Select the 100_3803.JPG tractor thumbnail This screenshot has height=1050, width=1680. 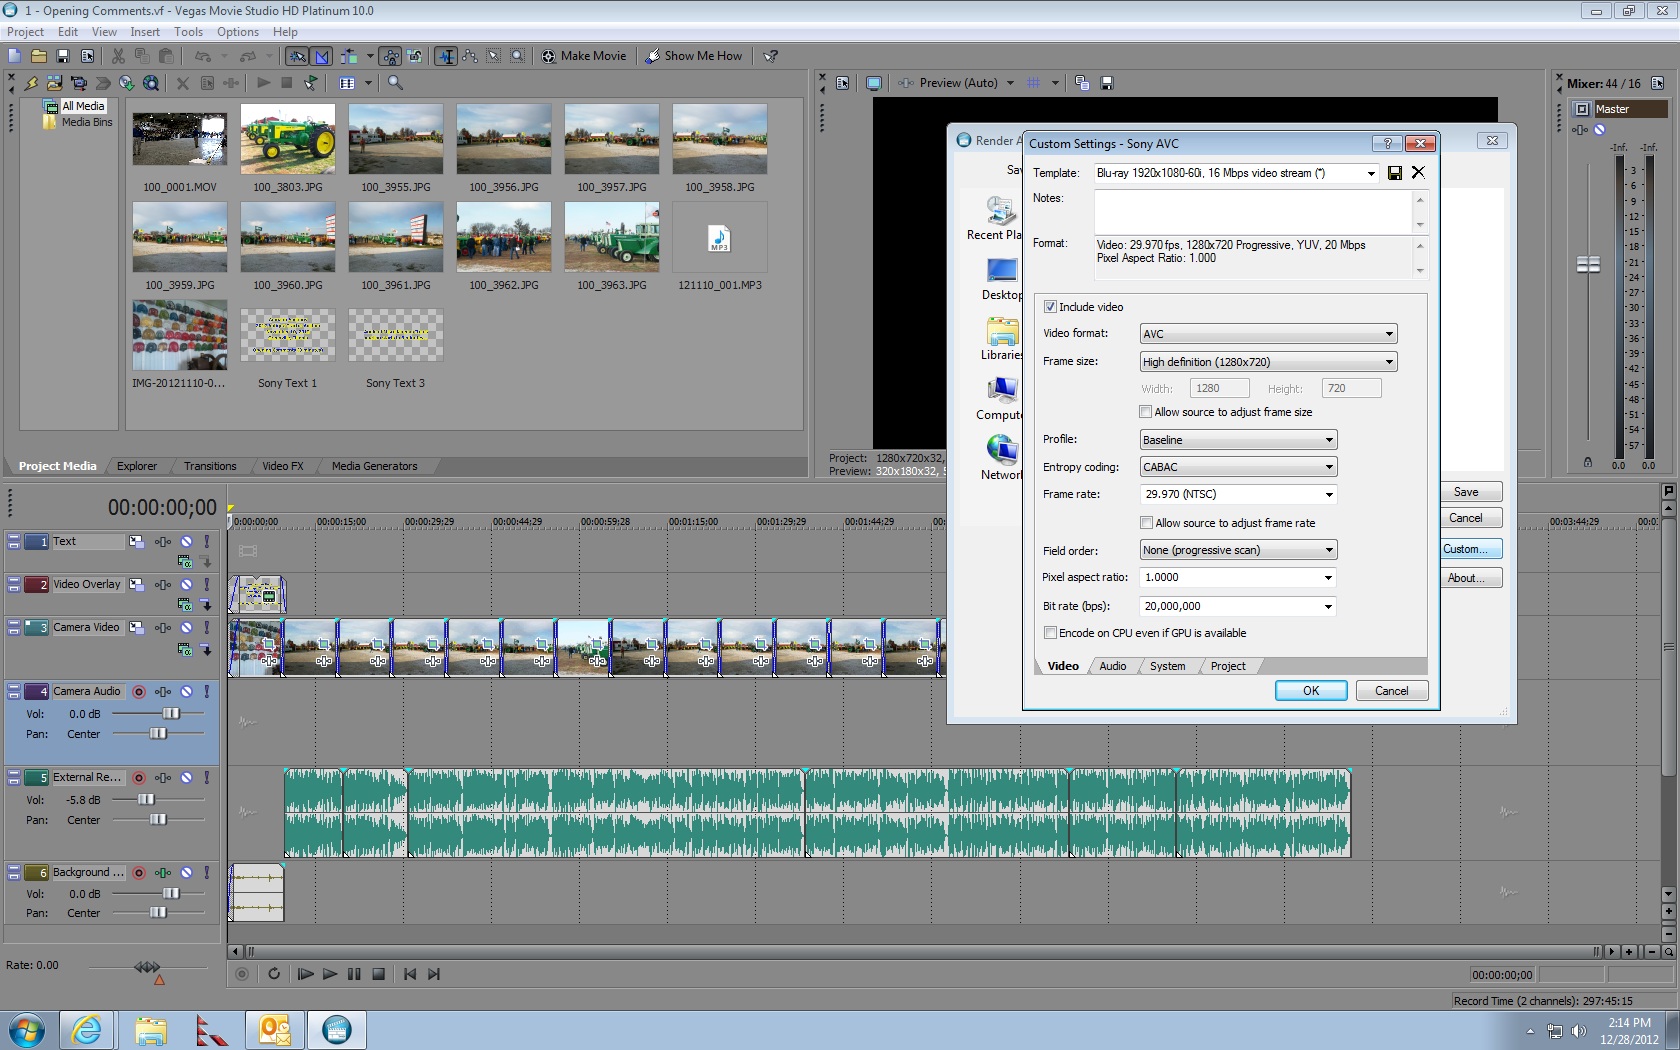coord(288,139)
